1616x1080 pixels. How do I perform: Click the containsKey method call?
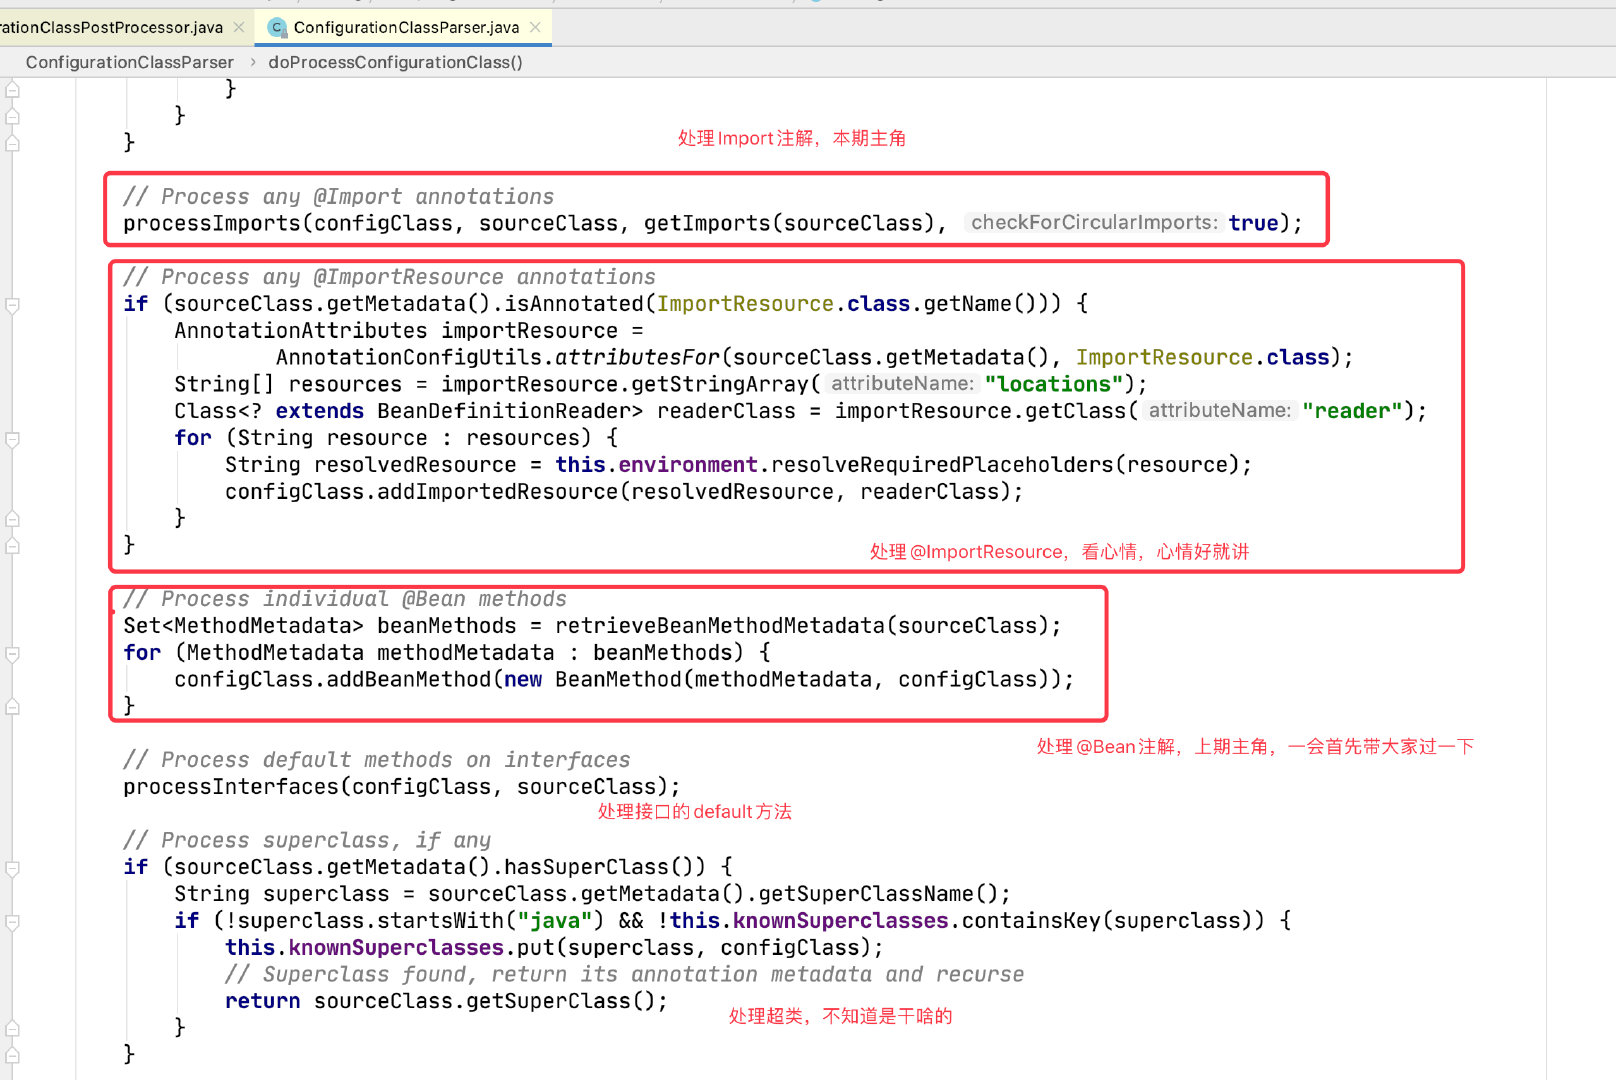1031,921
